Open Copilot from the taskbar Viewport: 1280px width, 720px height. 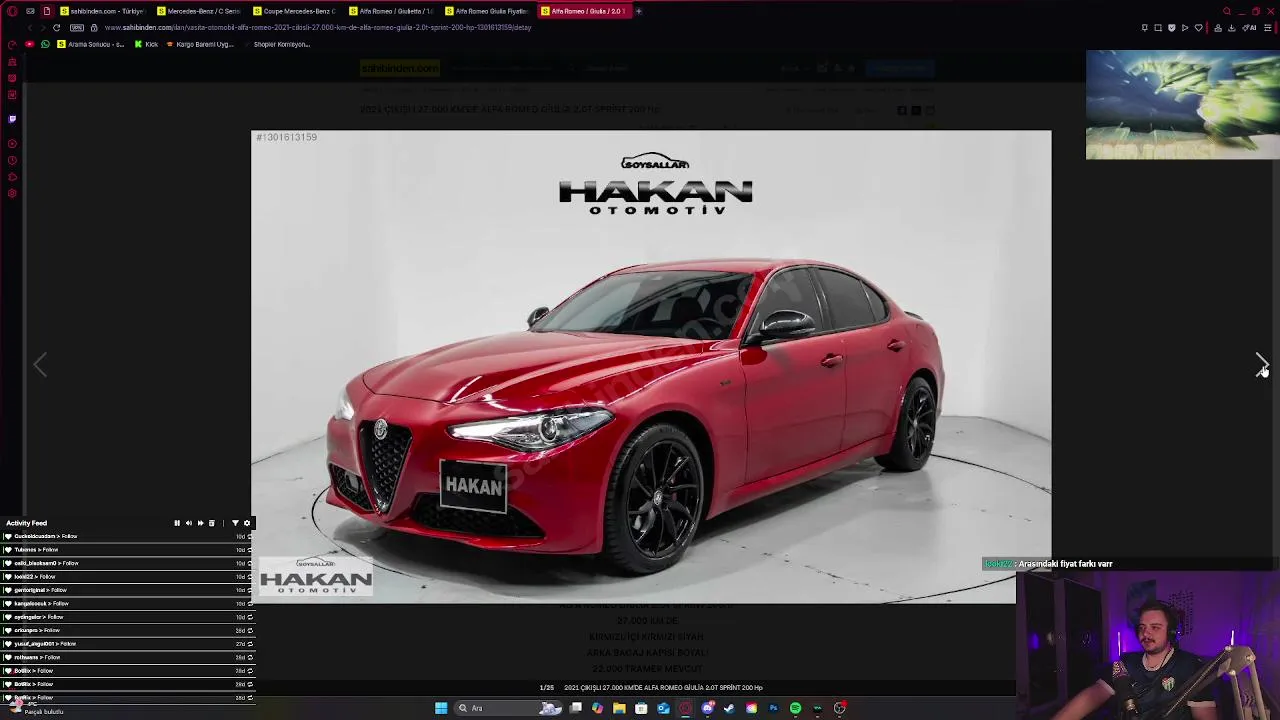point(597,708)
